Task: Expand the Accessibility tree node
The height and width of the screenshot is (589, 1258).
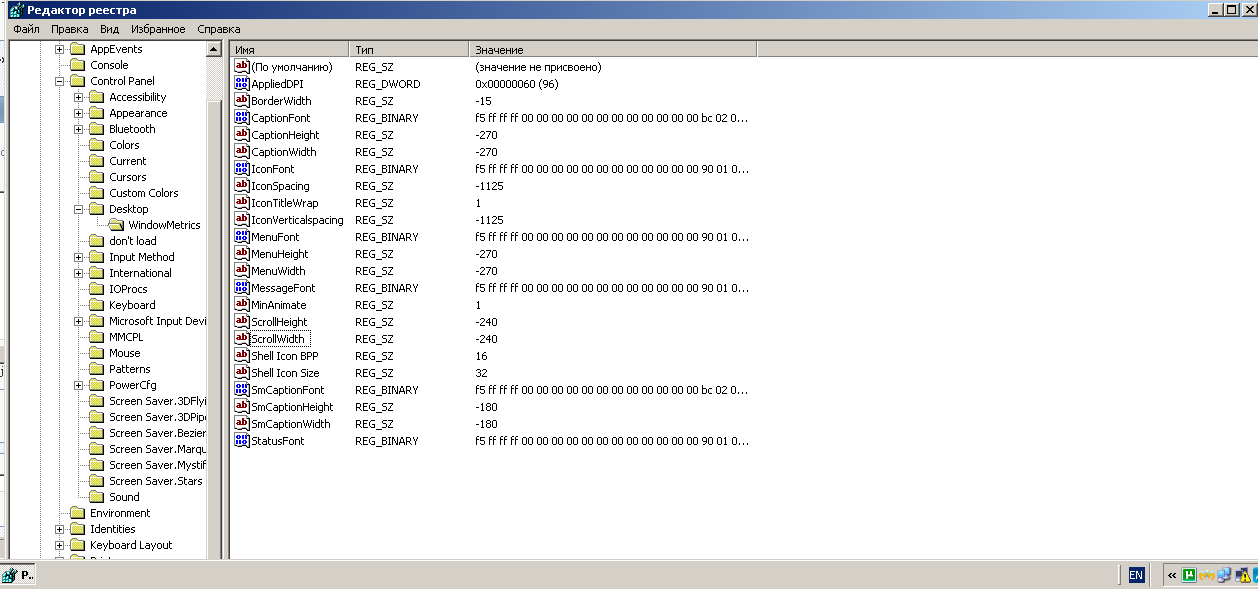Action: (x=78, y=97)
